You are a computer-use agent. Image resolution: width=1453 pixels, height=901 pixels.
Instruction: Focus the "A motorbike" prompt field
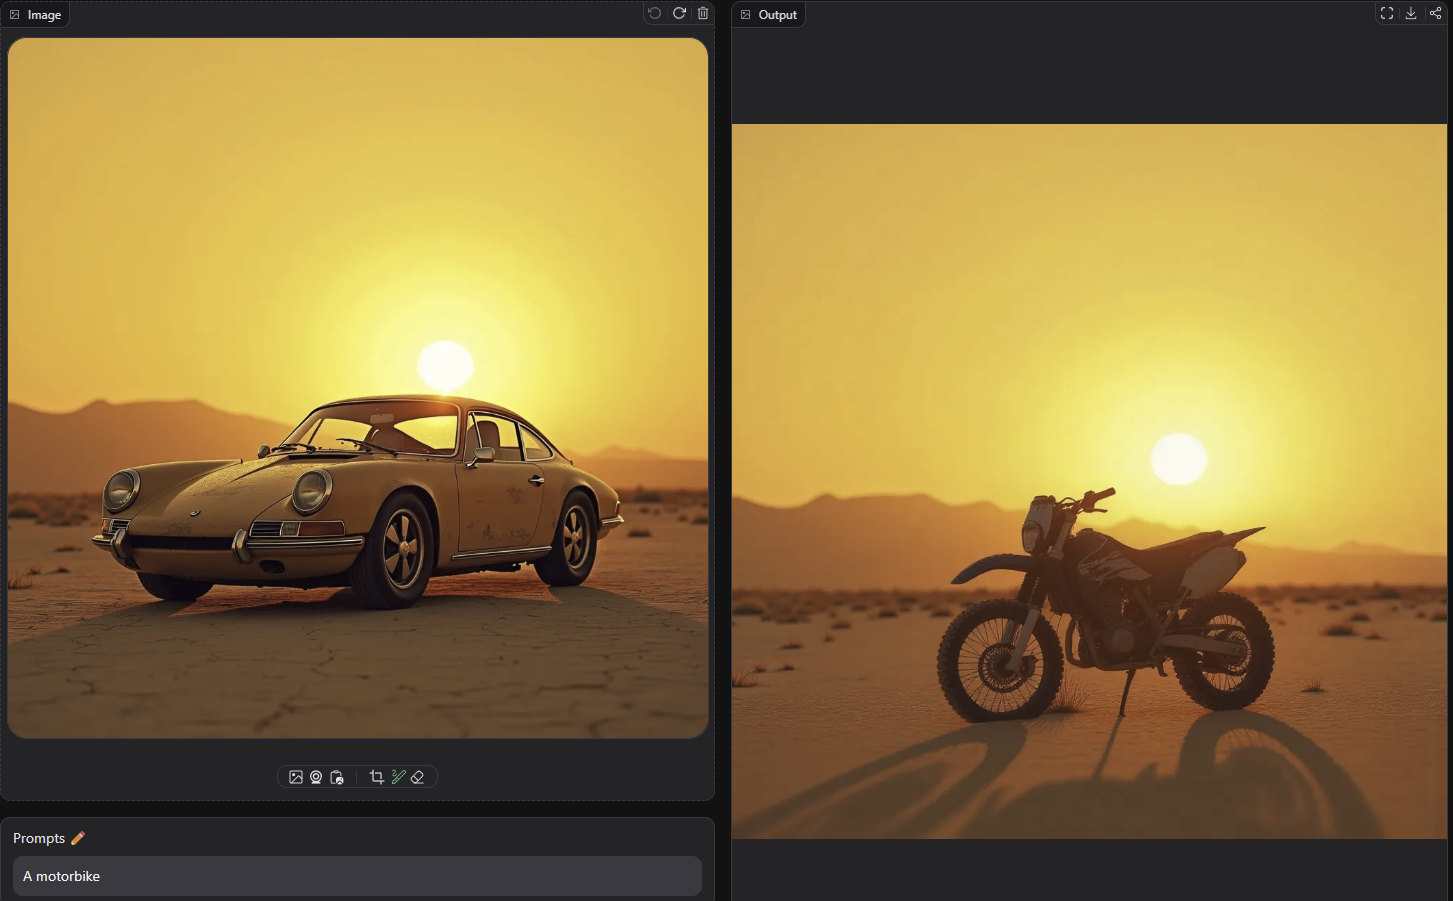(x=357, y=876)
